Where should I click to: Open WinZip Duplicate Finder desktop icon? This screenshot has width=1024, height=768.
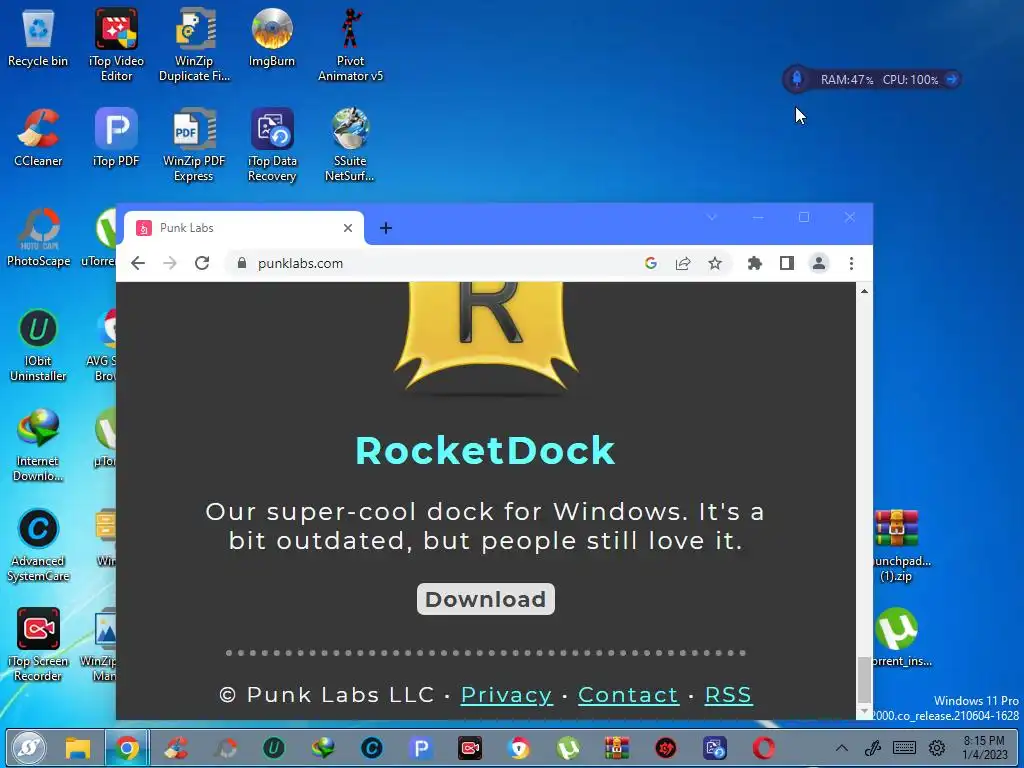point(194,44)
